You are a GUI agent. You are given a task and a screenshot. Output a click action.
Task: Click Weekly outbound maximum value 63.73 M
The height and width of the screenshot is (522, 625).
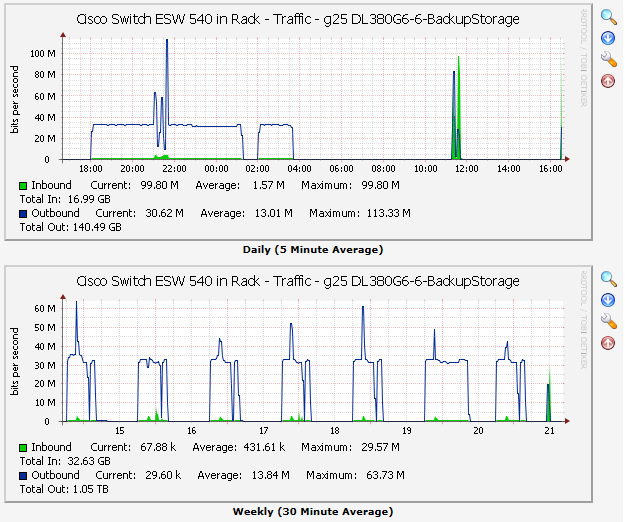click(385, 475)
